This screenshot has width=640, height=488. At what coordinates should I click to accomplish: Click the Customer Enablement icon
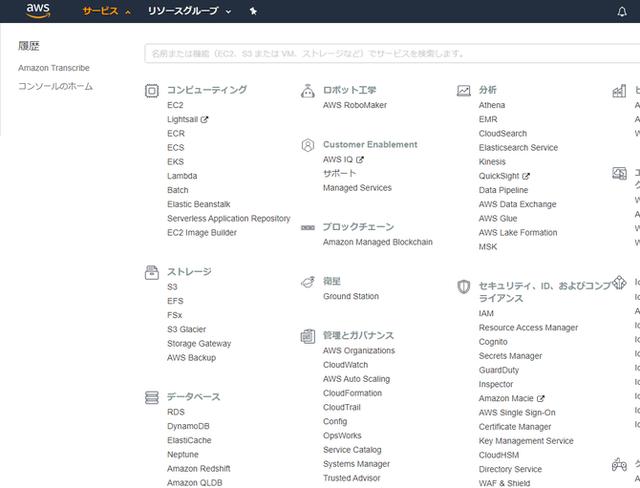point(308,145)
